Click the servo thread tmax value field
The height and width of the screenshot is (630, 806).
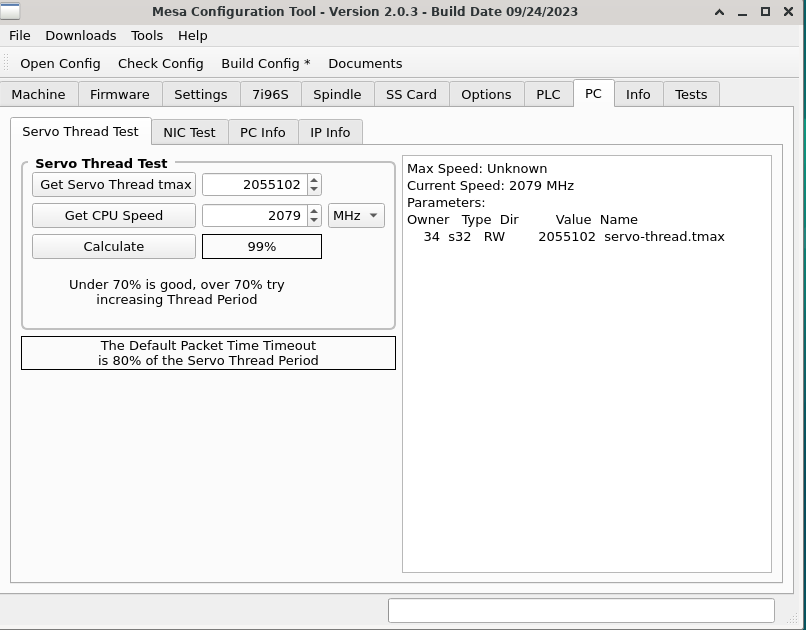(255, 184)
